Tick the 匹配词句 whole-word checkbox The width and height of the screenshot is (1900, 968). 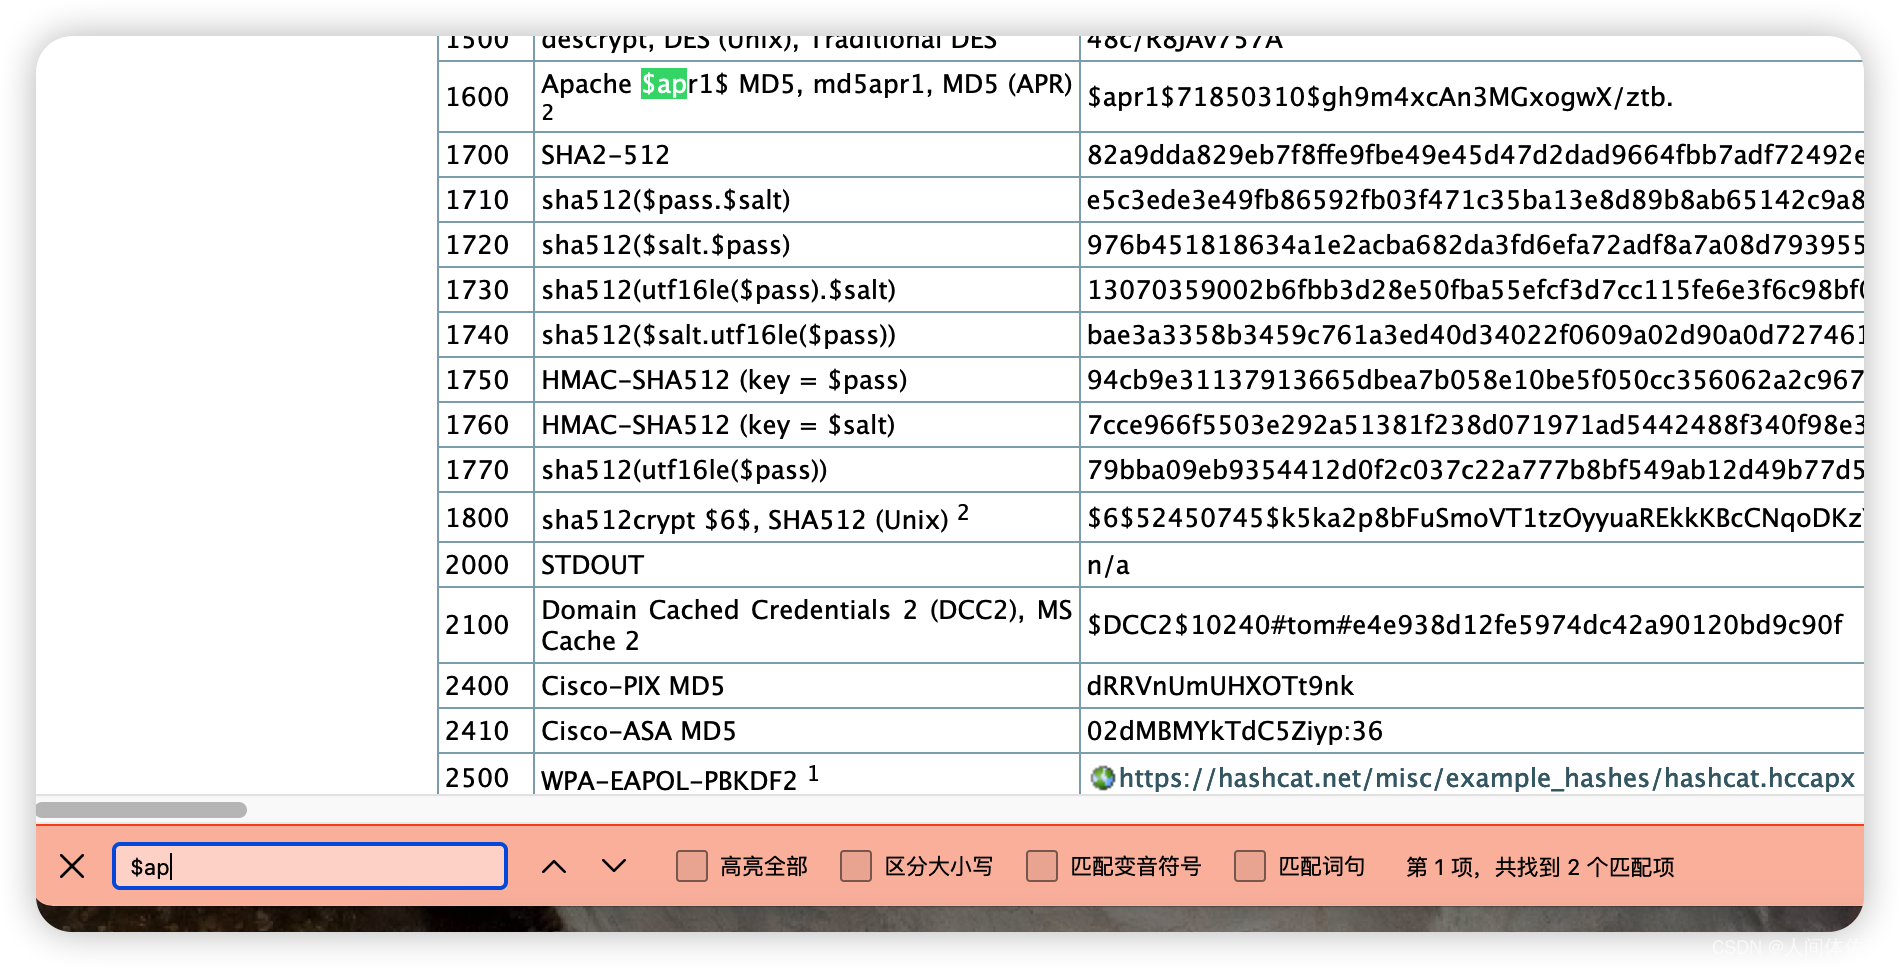1250,866
